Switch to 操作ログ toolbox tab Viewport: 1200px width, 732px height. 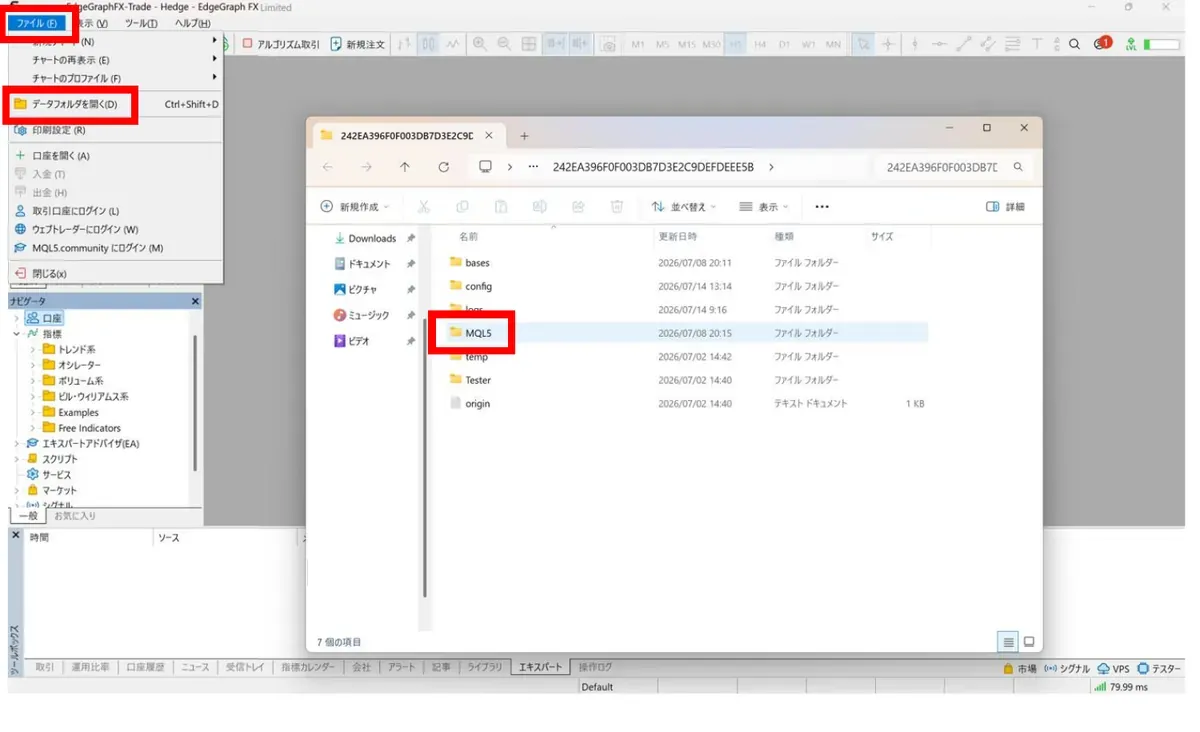pos(595,667)
